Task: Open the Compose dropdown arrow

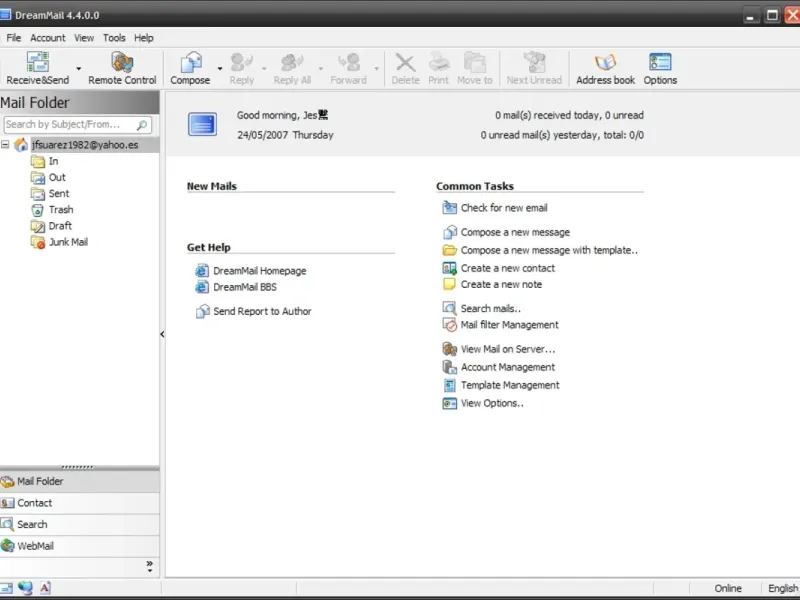Action: [220, 69]
